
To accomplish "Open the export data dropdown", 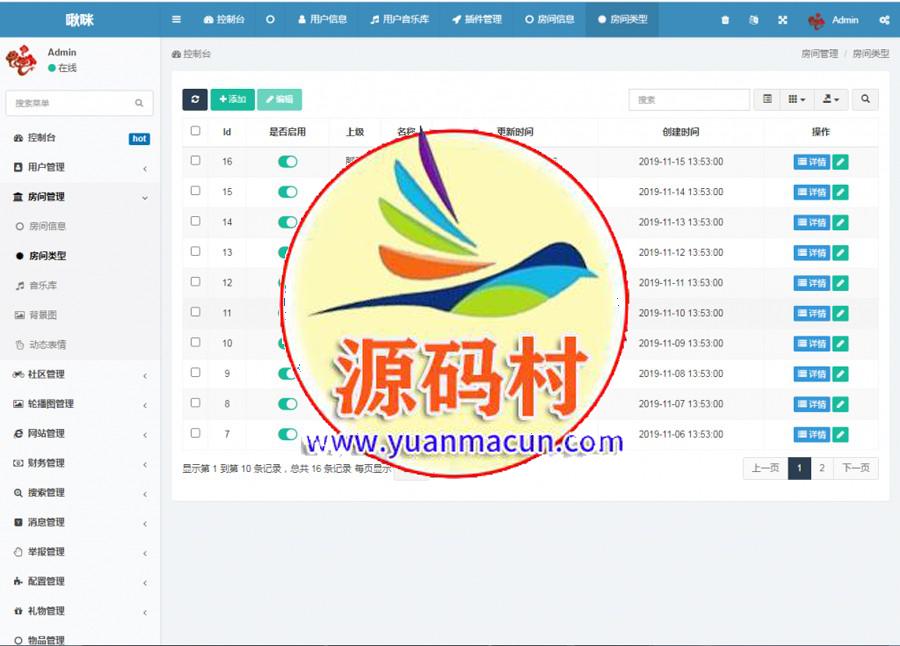I will pos(830,99).
